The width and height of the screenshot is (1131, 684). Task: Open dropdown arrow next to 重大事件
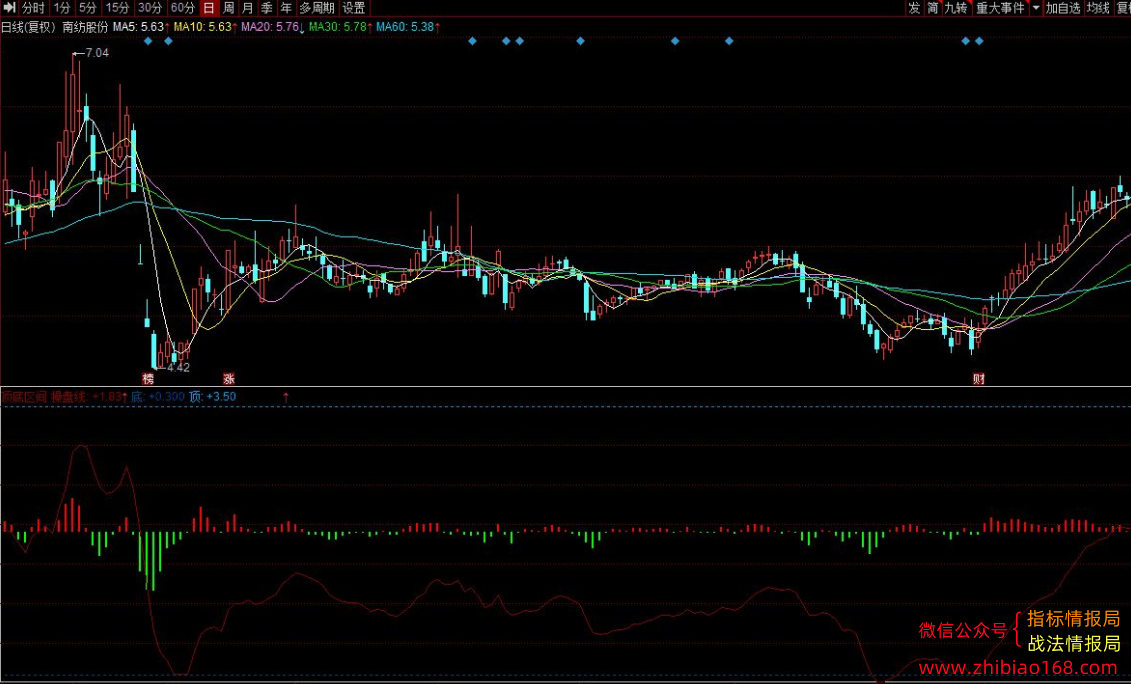pos(1036,8)
